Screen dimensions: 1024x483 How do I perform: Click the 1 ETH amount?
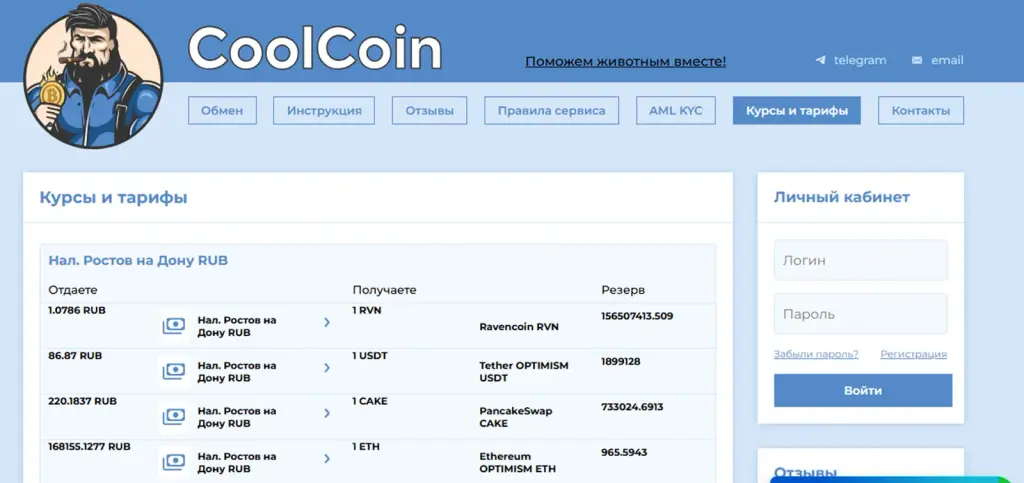[366, 446]
